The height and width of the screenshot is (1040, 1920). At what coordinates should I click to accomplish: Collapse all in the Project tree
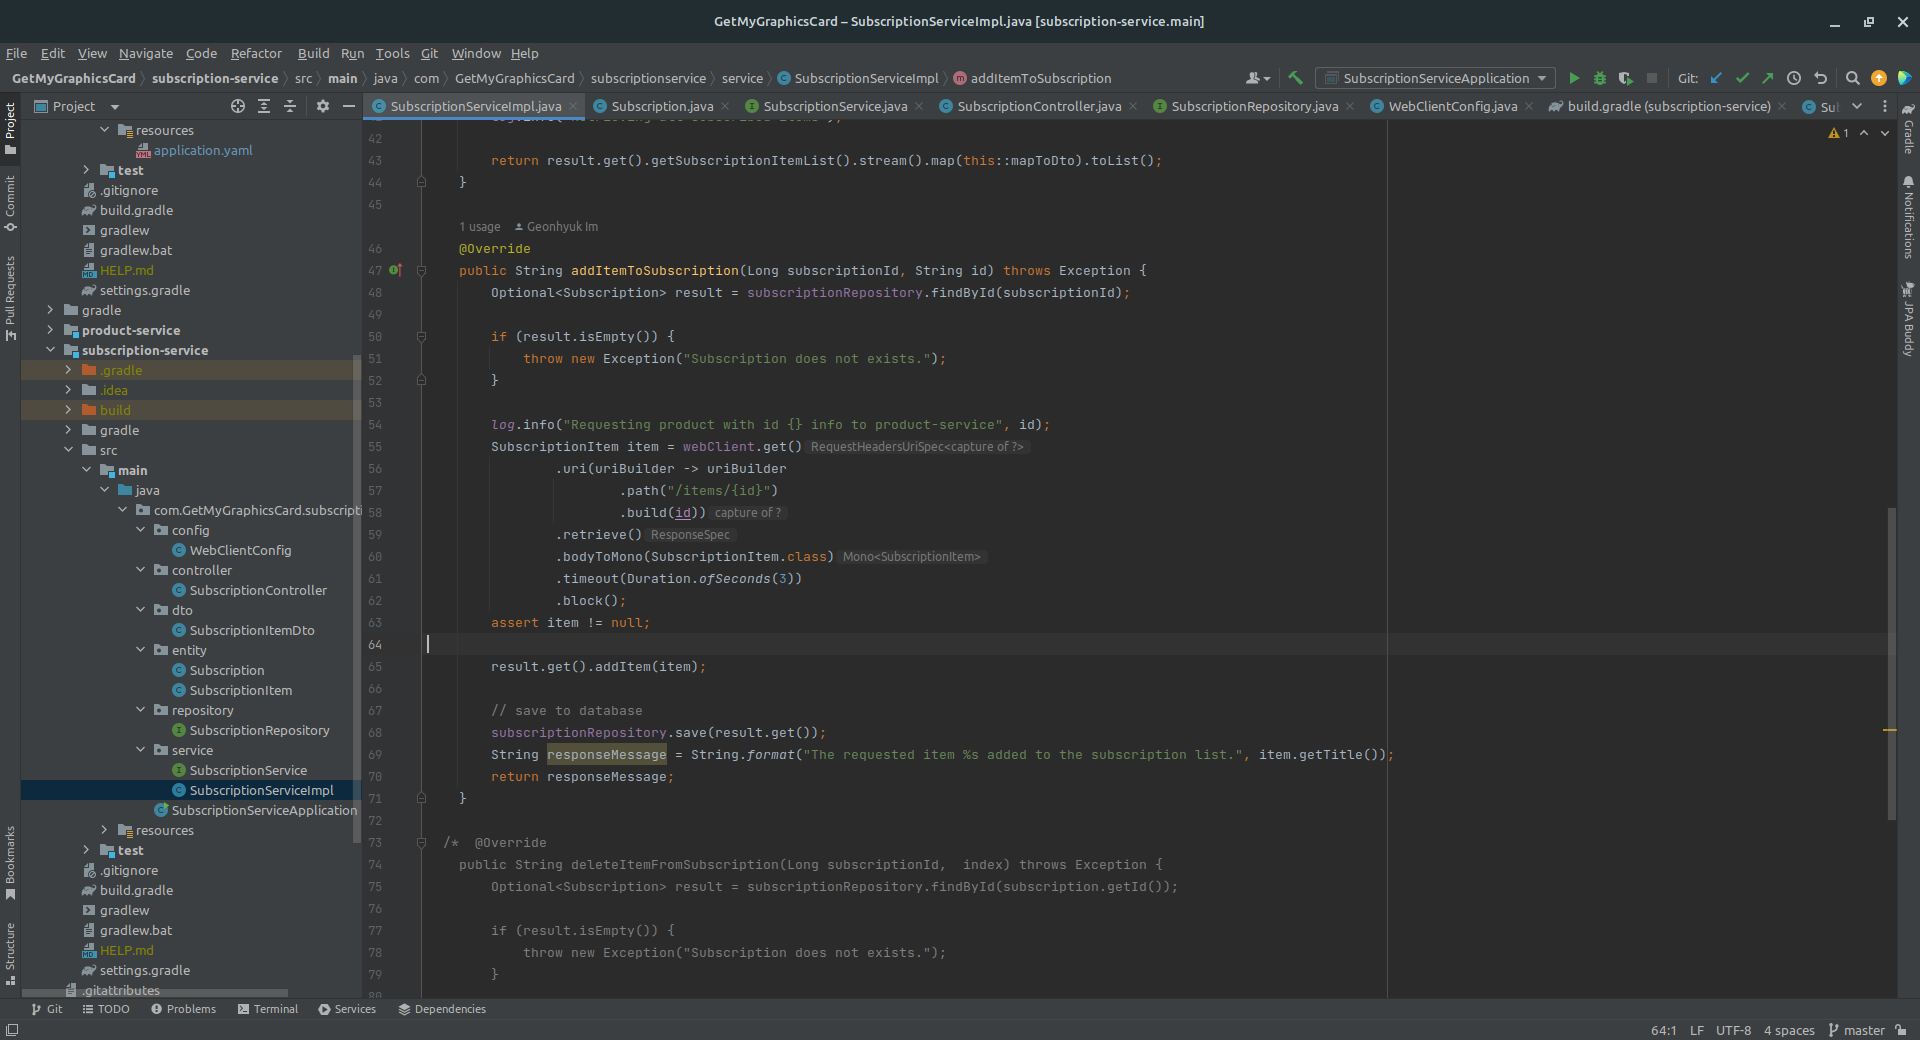click(x=290, y=106)
